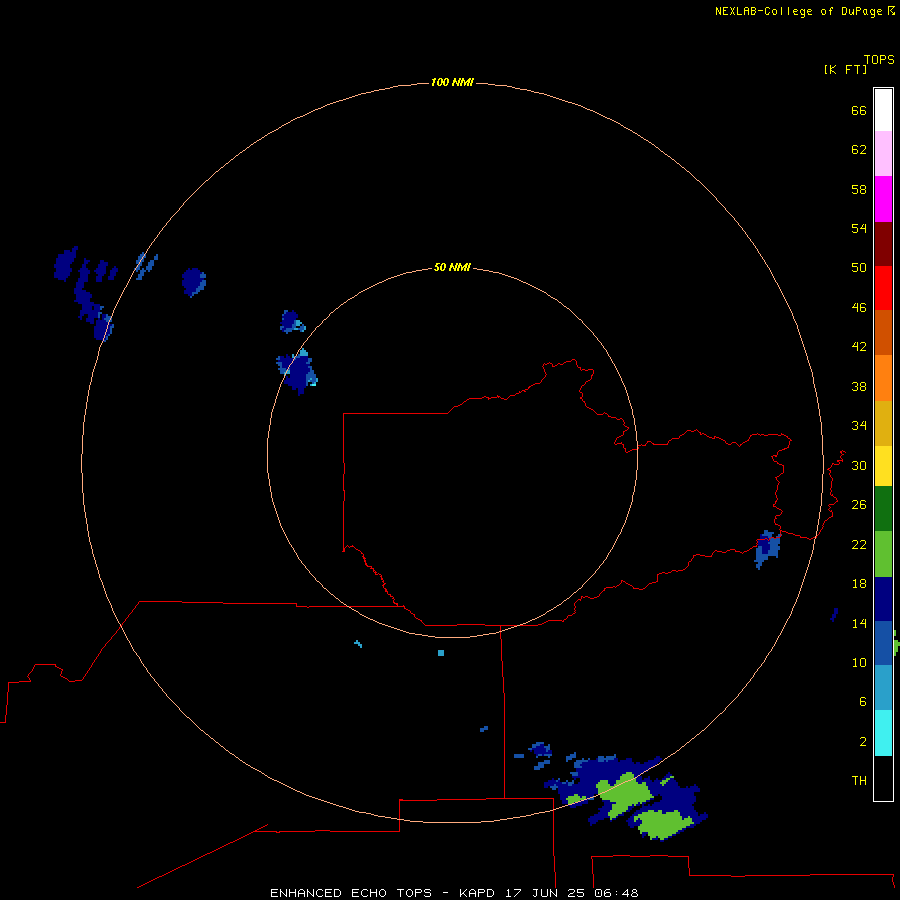Click the dark green swatch between 22 and 26
900x900 pixels.
point(883,508)
